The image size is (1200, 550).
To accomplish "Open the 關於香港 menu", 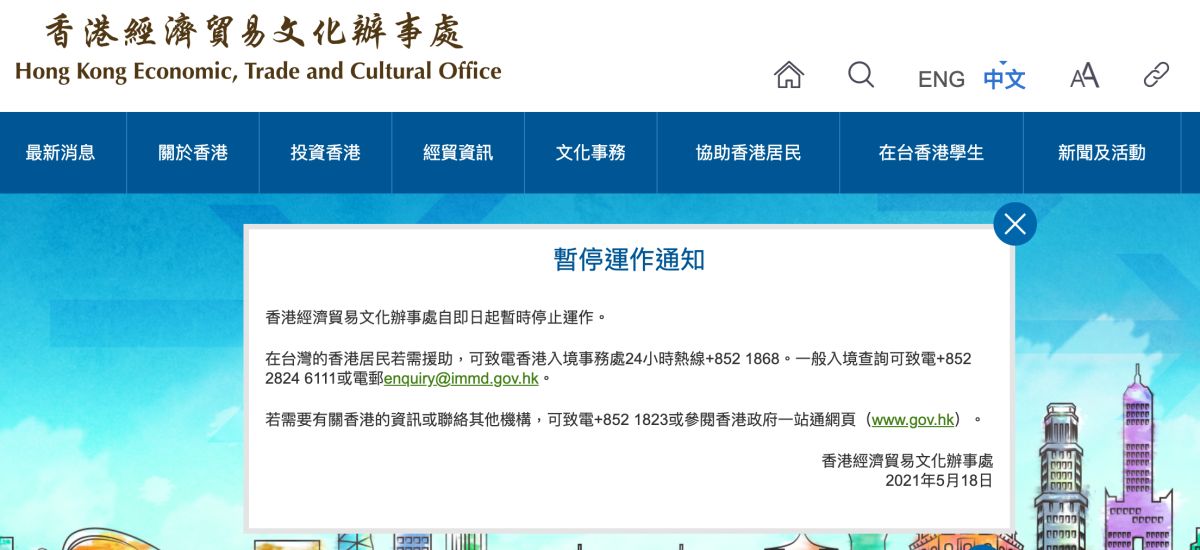I will point(193,153).
